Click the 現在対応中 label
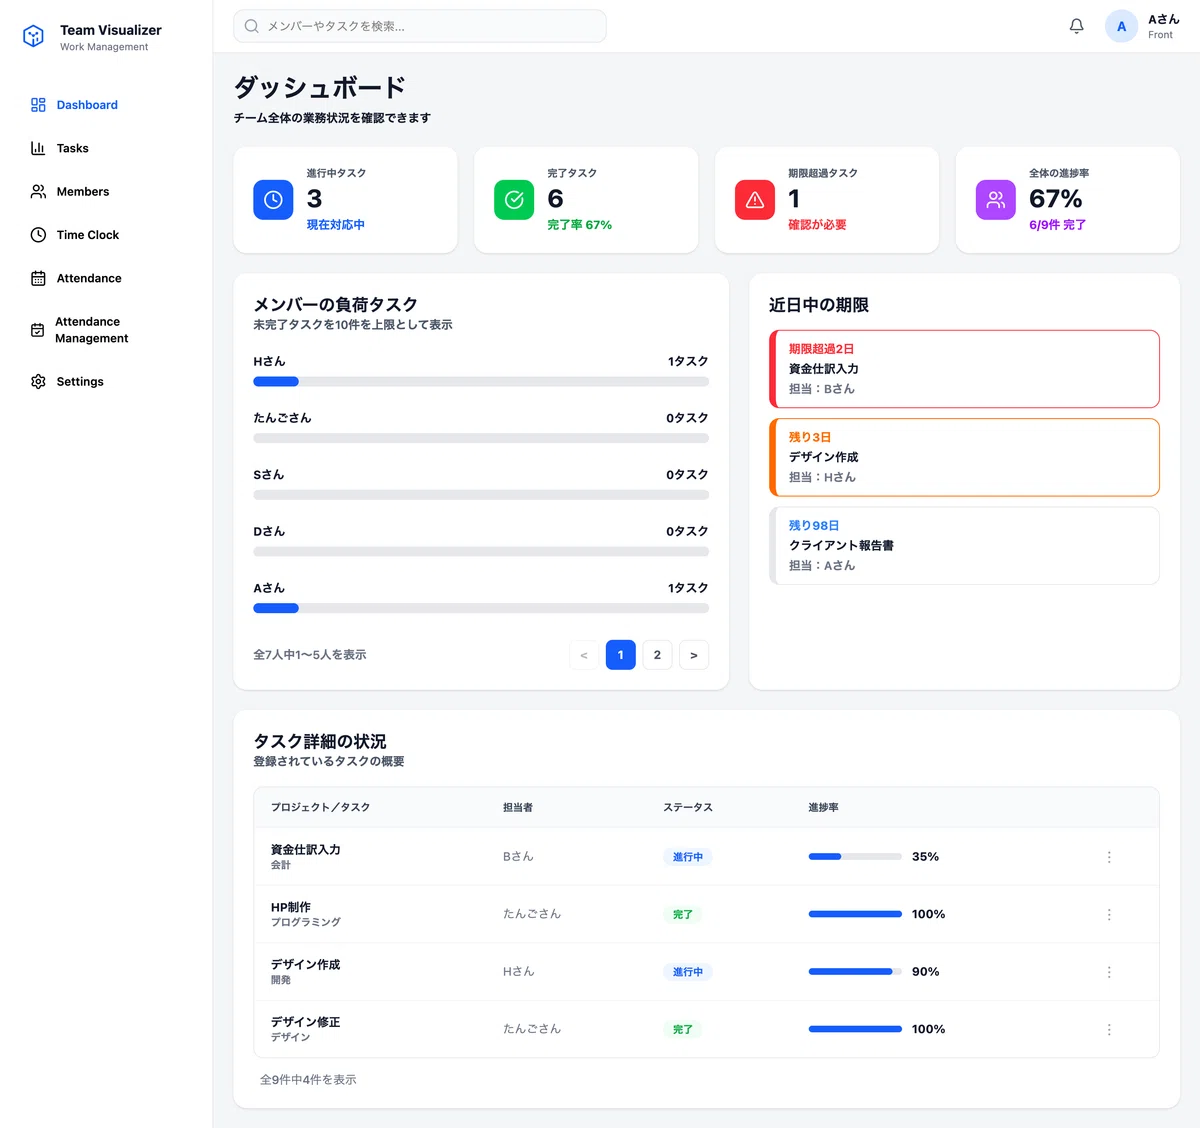This screenshot has width=1200, height=1128. point(336,225)
